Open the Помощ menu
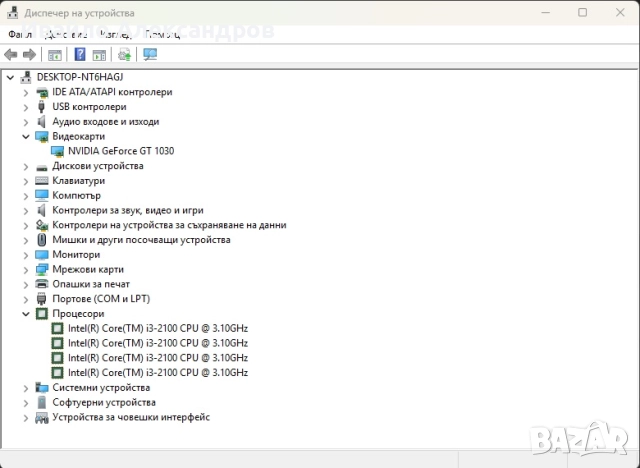640x468 pixels. pyautogui.click(x=162, y=35)
